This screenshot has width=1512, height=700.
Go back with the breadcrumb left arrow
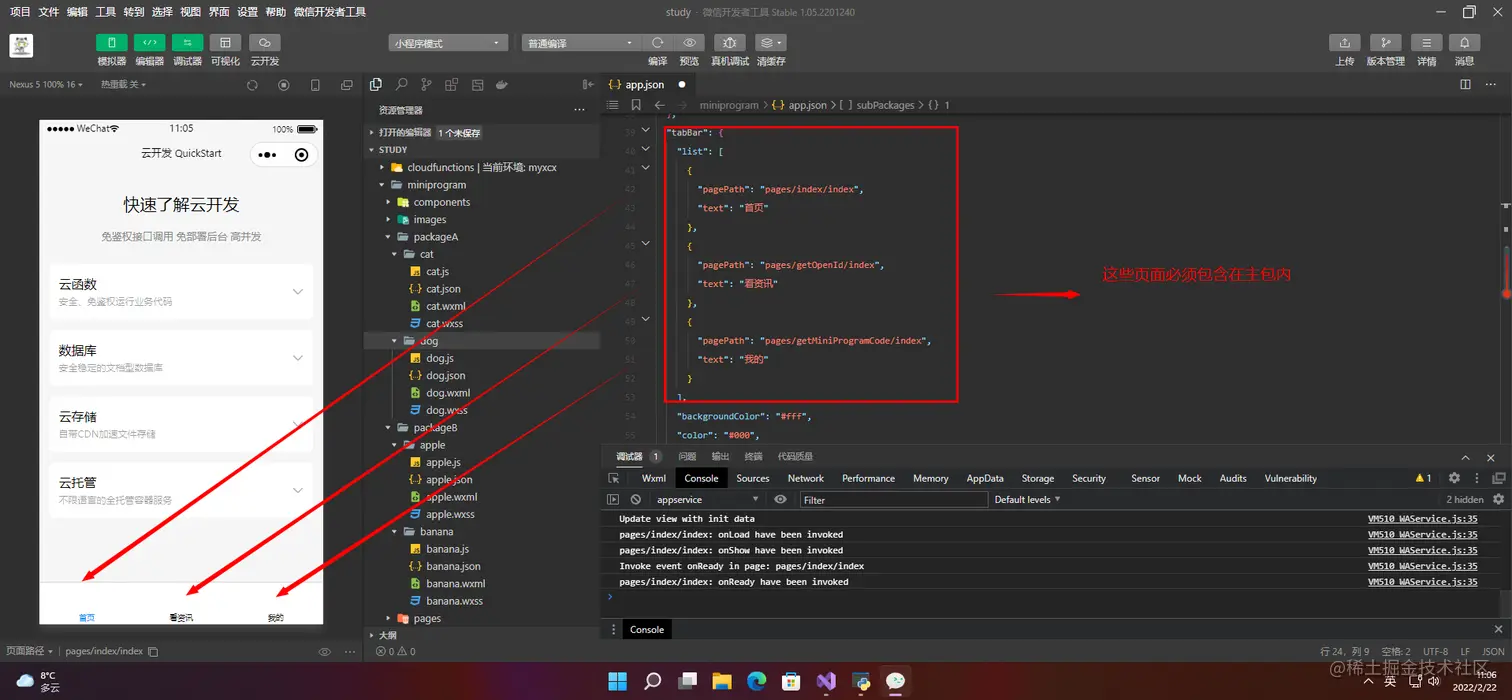[660, 105]
